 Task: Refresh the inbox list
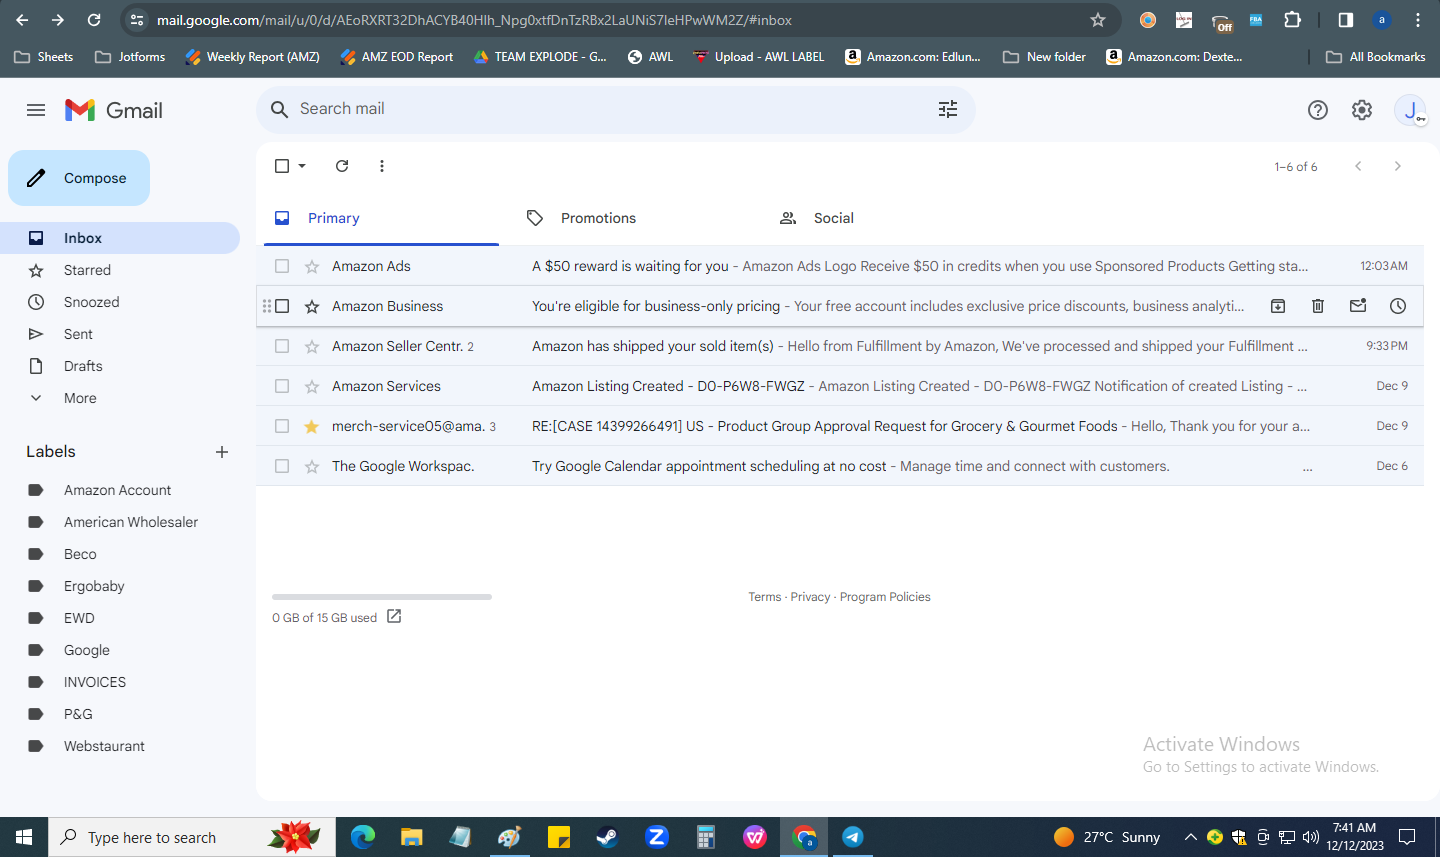point(342,166)
